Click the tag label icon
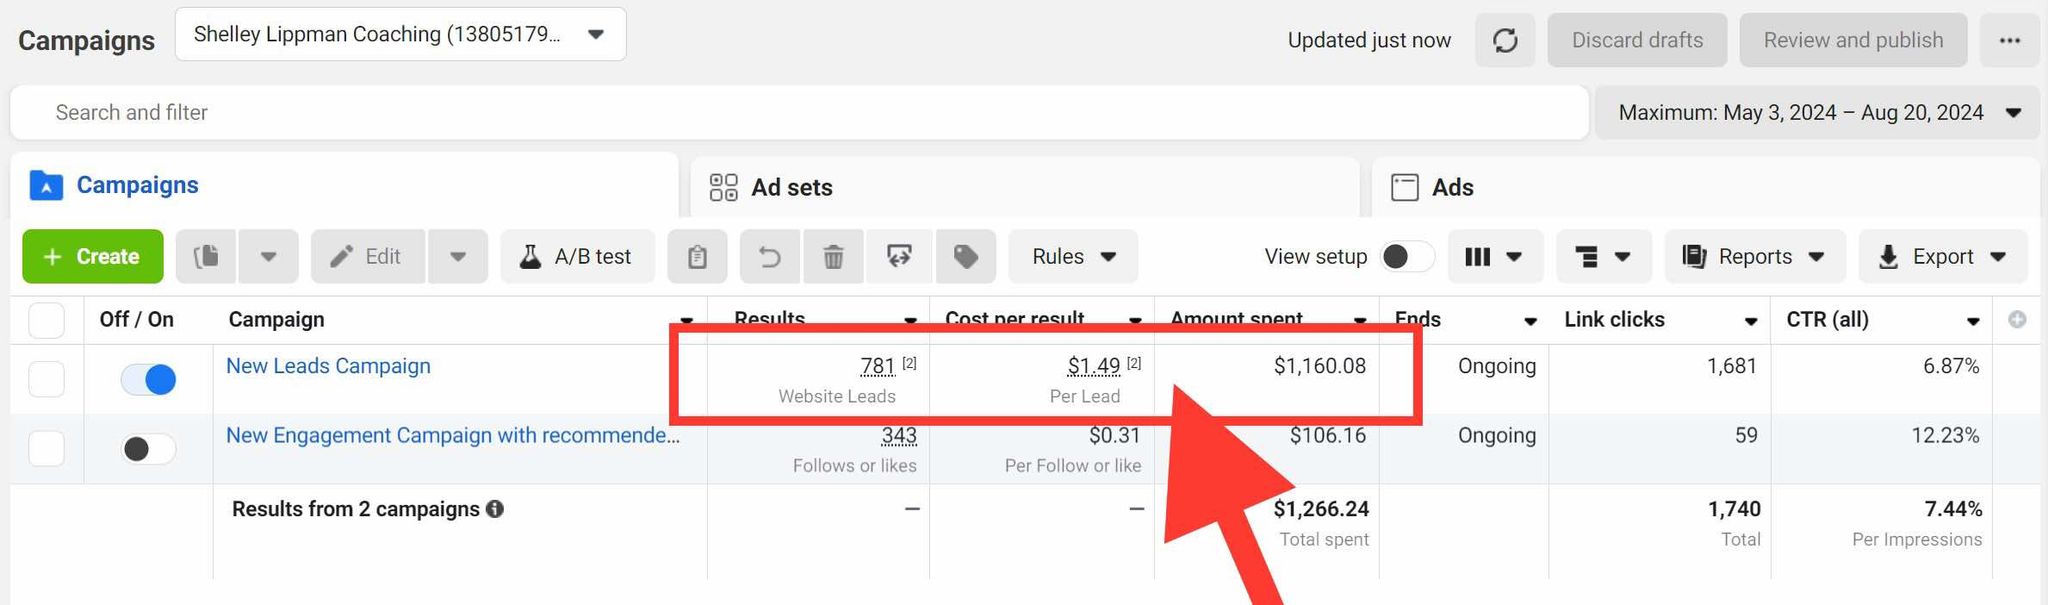 point(965,257)
